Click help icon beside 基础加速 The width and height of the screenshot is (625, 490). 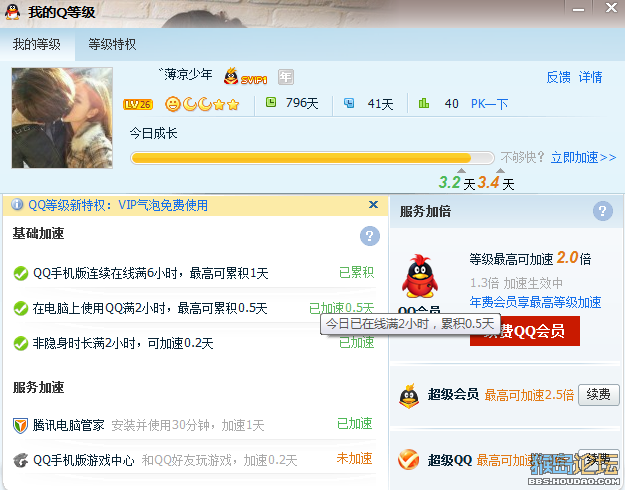pyautogui.click(x=369, y=236)
